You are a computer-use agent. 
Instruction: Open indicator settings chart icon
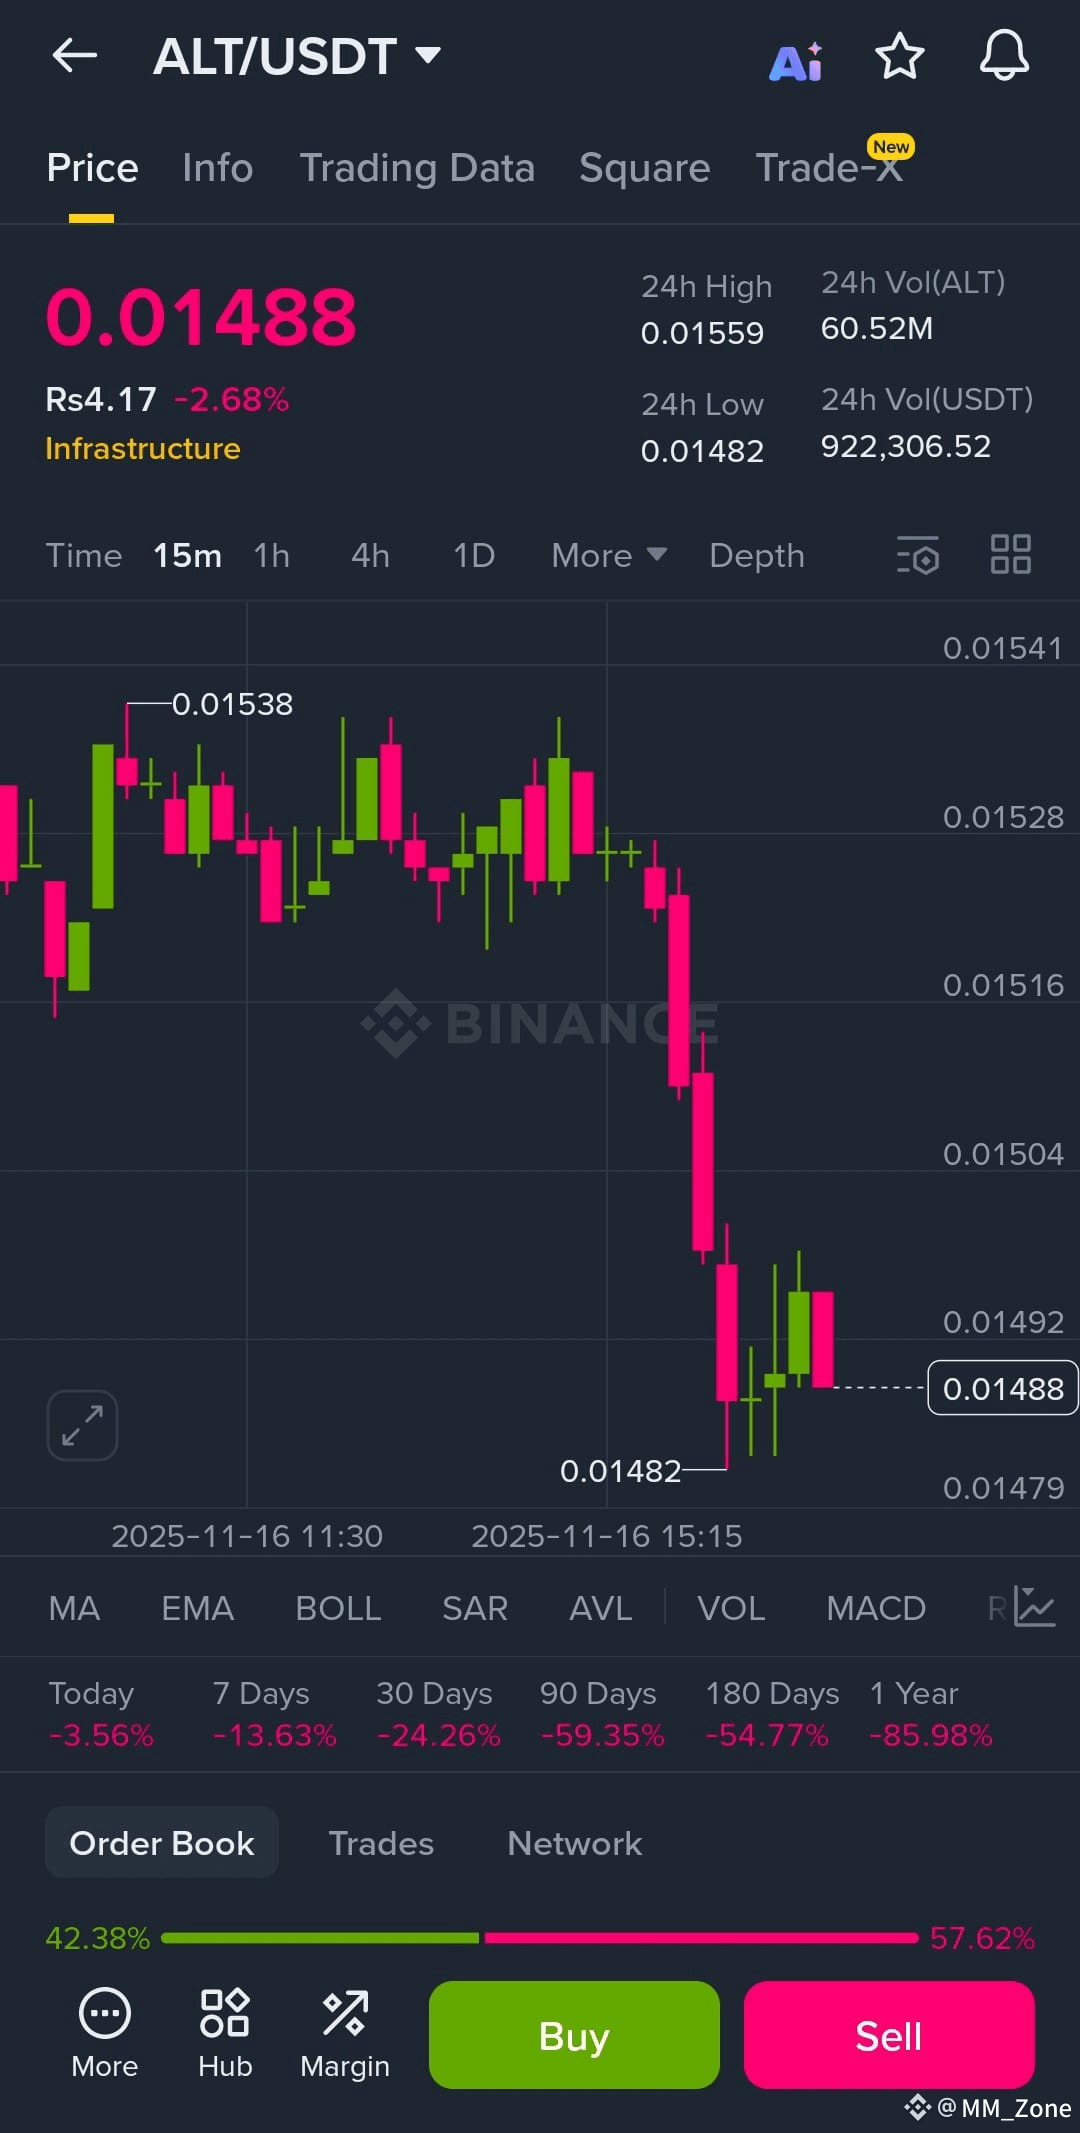click(1034, 1607)
